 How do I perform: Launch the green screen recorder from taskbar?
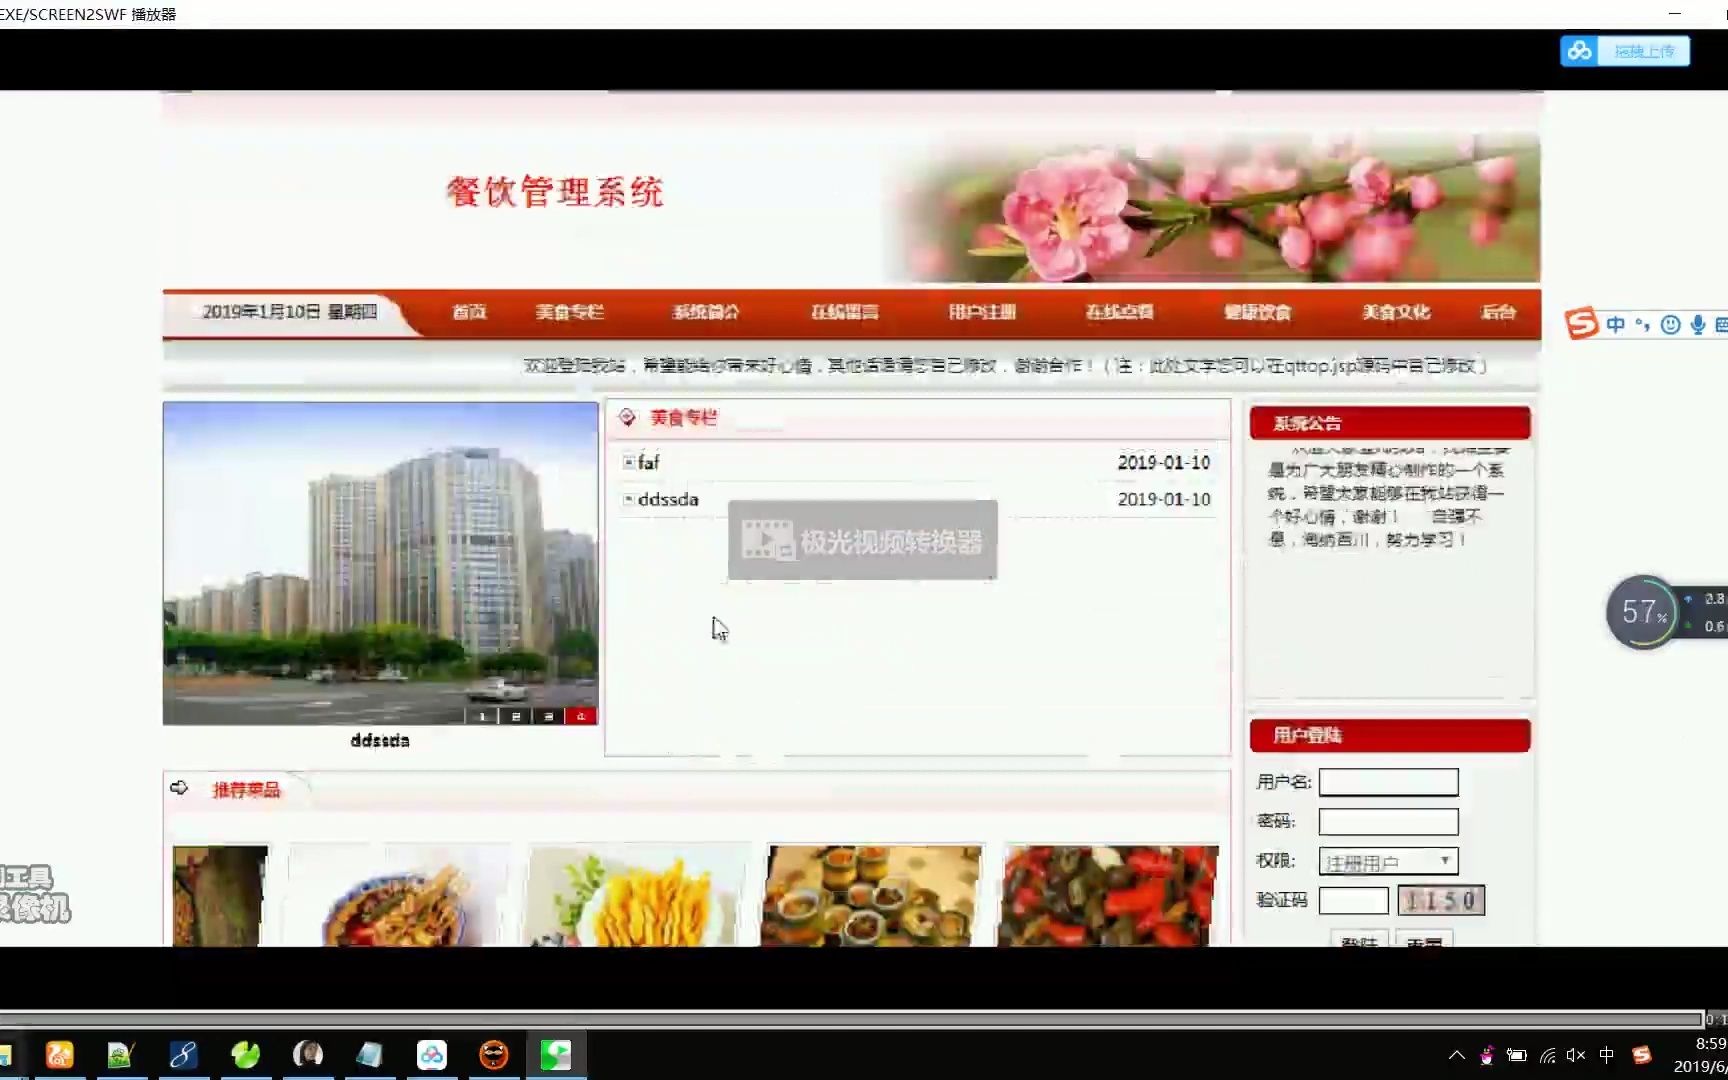click(557, 1054)
